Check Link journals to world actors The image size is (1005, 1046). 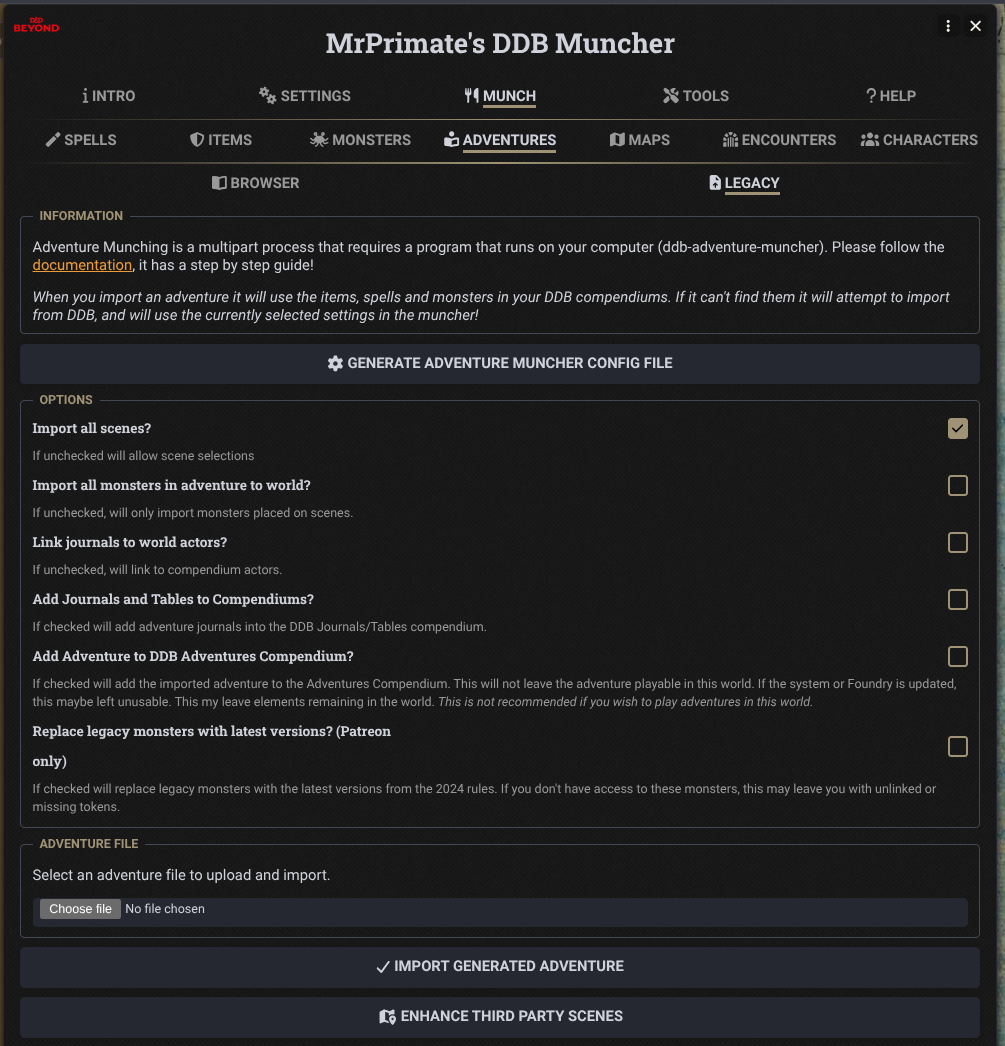(958, 542)
